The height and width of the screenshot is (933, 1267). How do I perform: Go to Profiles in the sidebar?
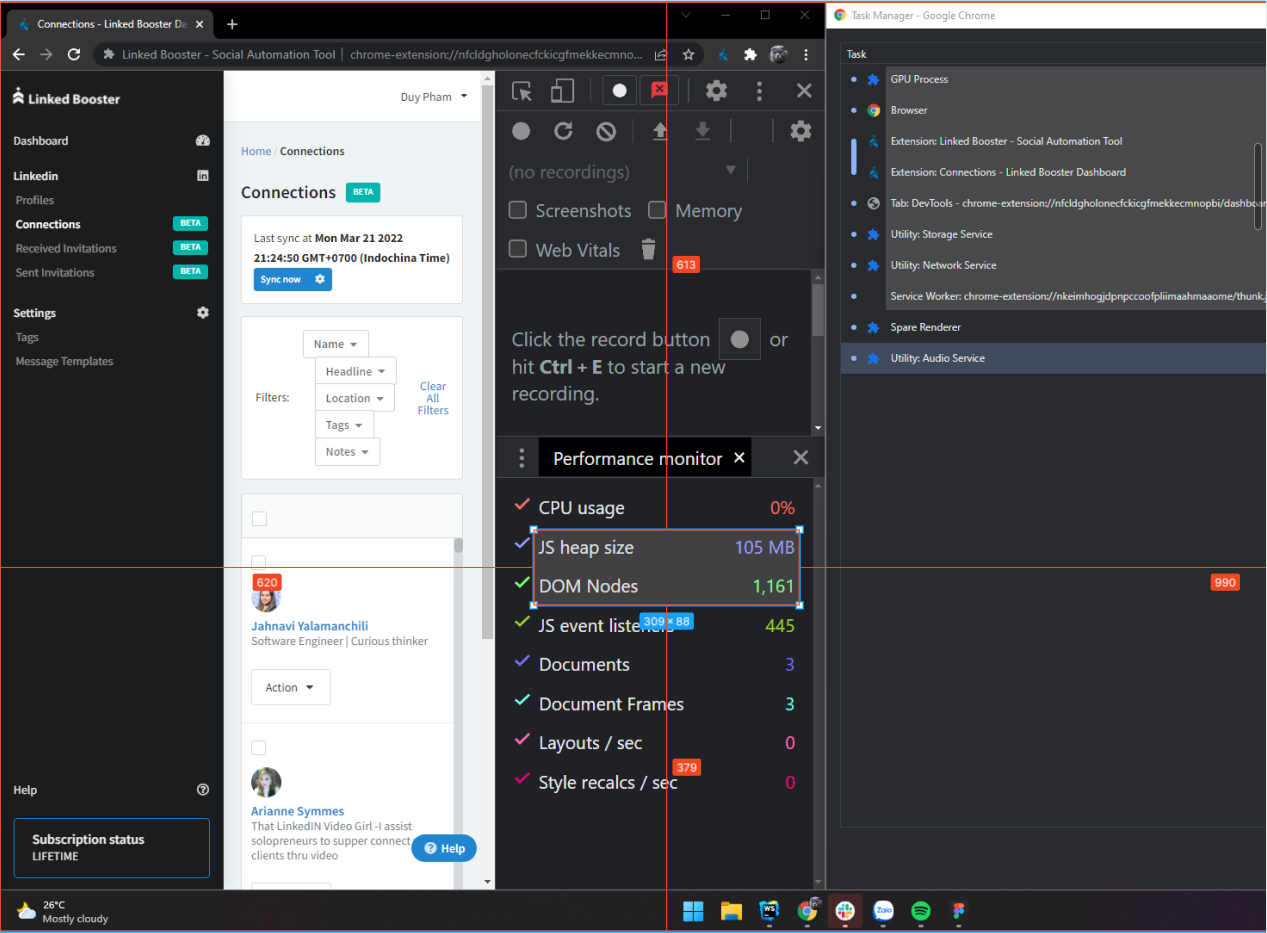[x=35, y=200]
